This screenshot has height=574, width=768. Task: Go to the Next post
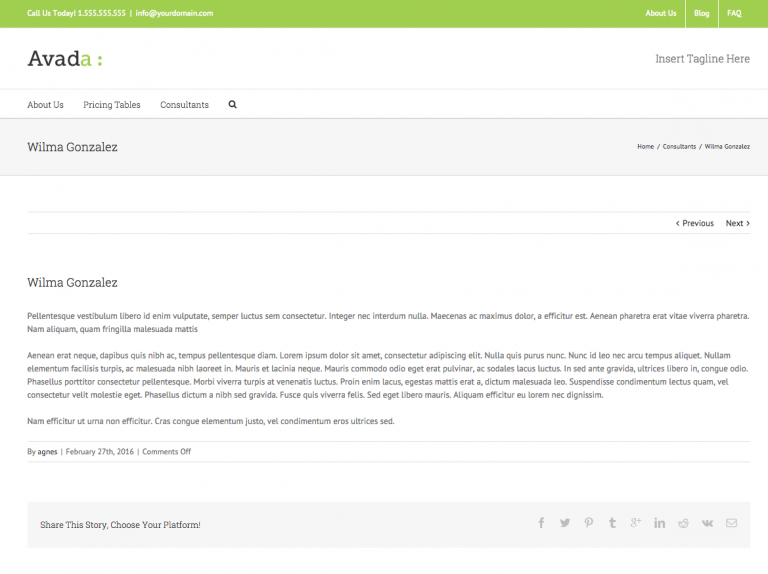point(738,223)
